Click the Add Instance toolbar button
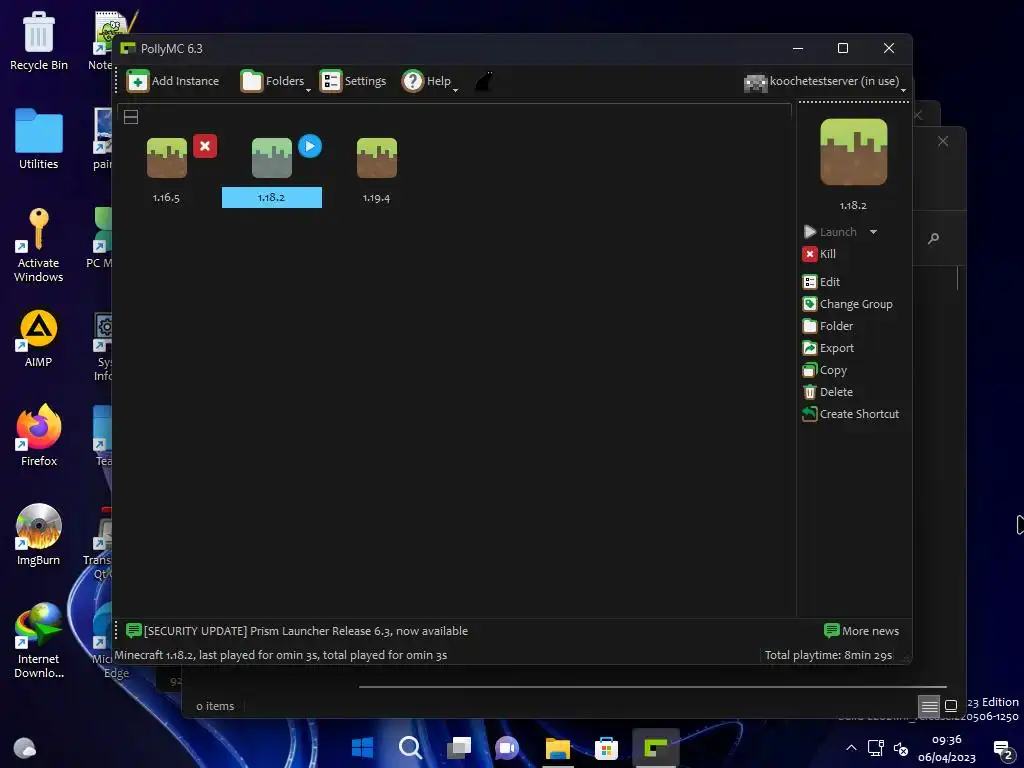Image resolution: width=1024 pixels, height=768 pixels. pos(173,81)
